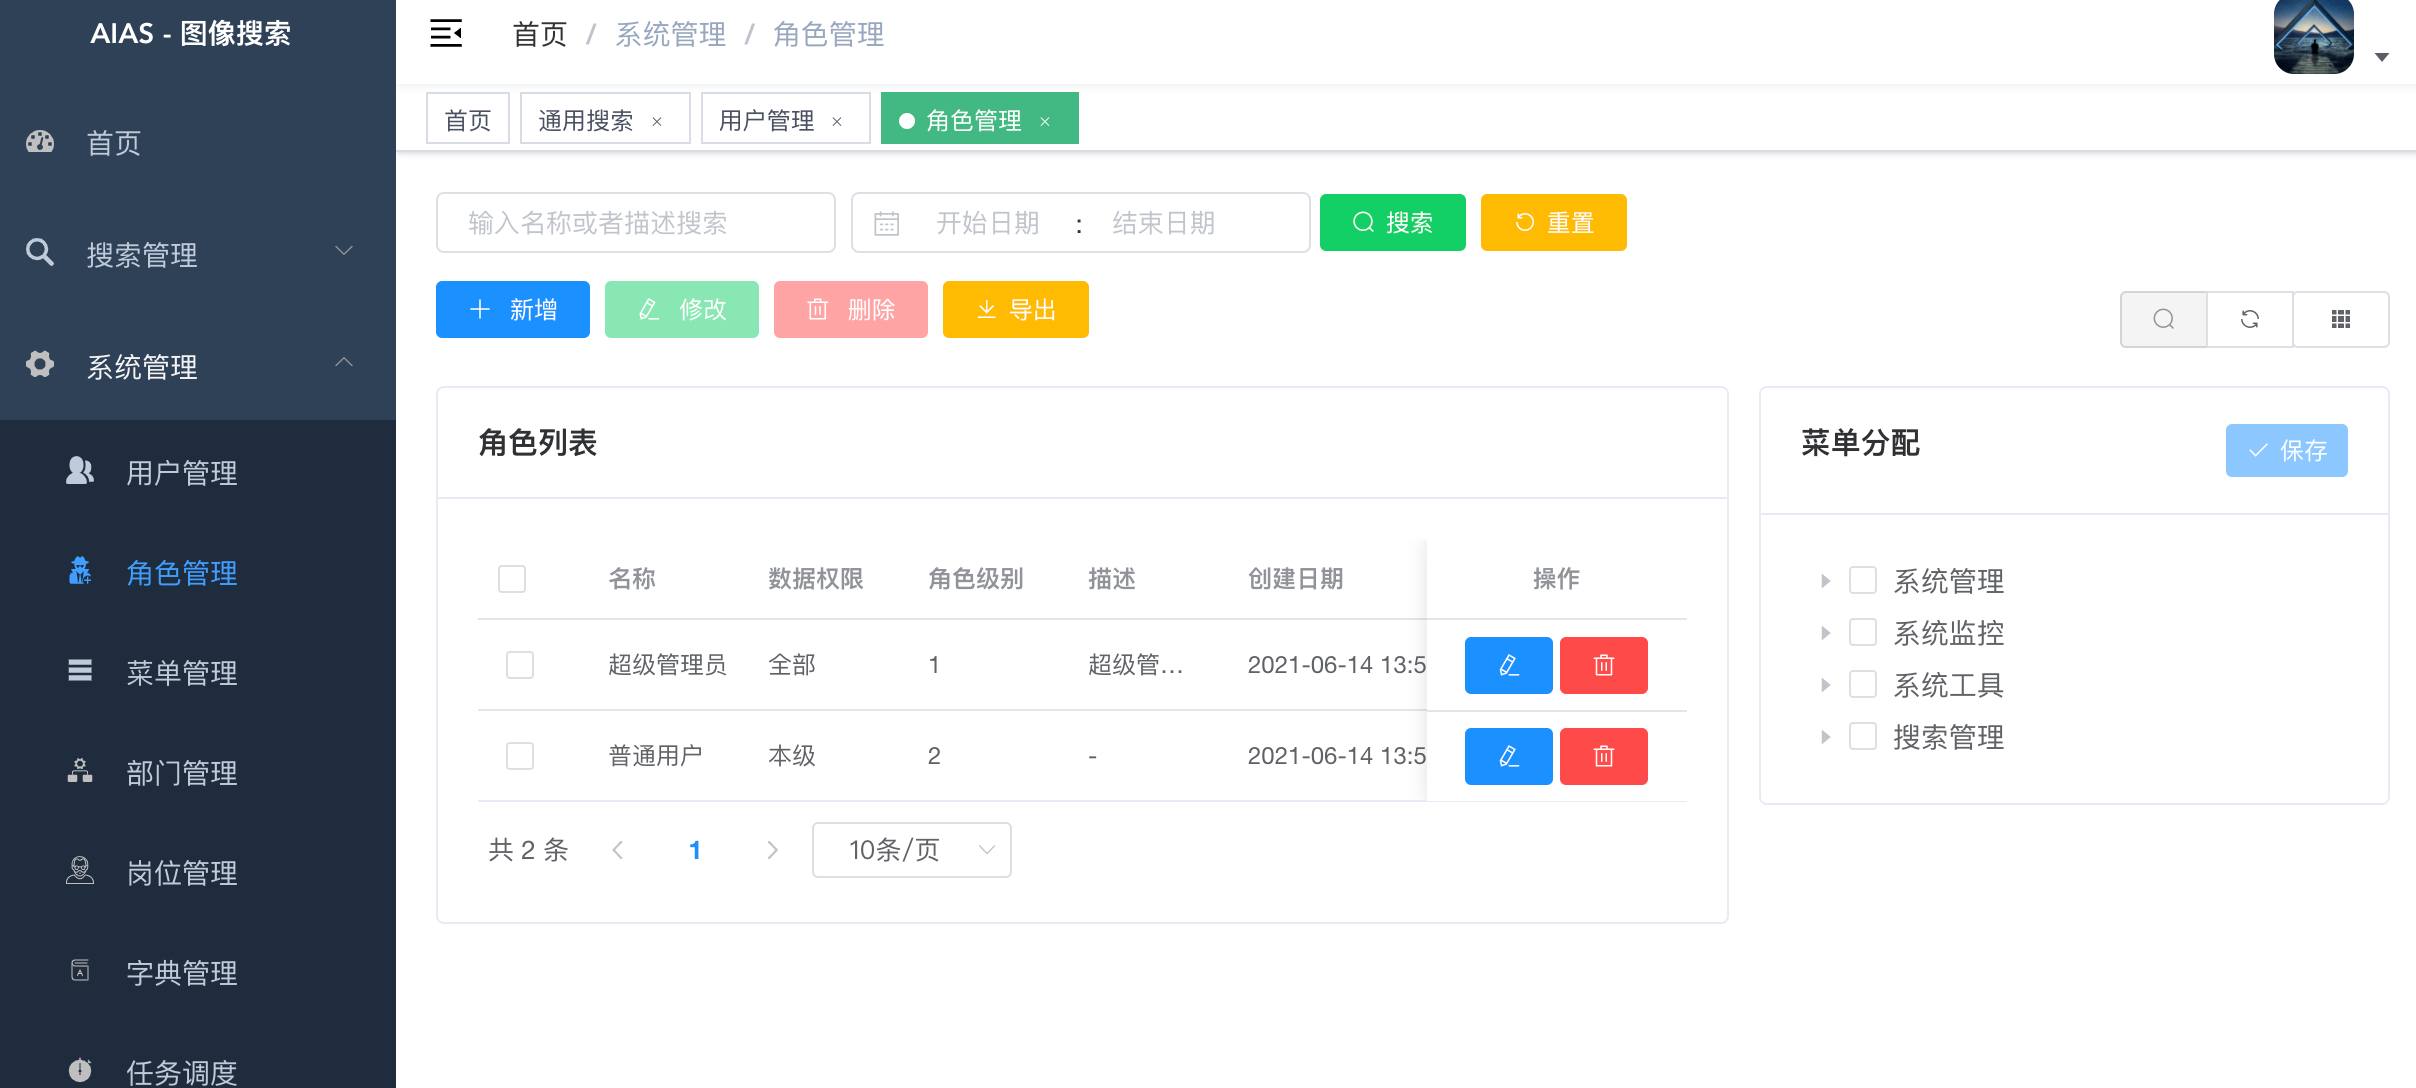Go to next page with the arrow
Screen dimensions: 2416x1088
coord(772,850)
